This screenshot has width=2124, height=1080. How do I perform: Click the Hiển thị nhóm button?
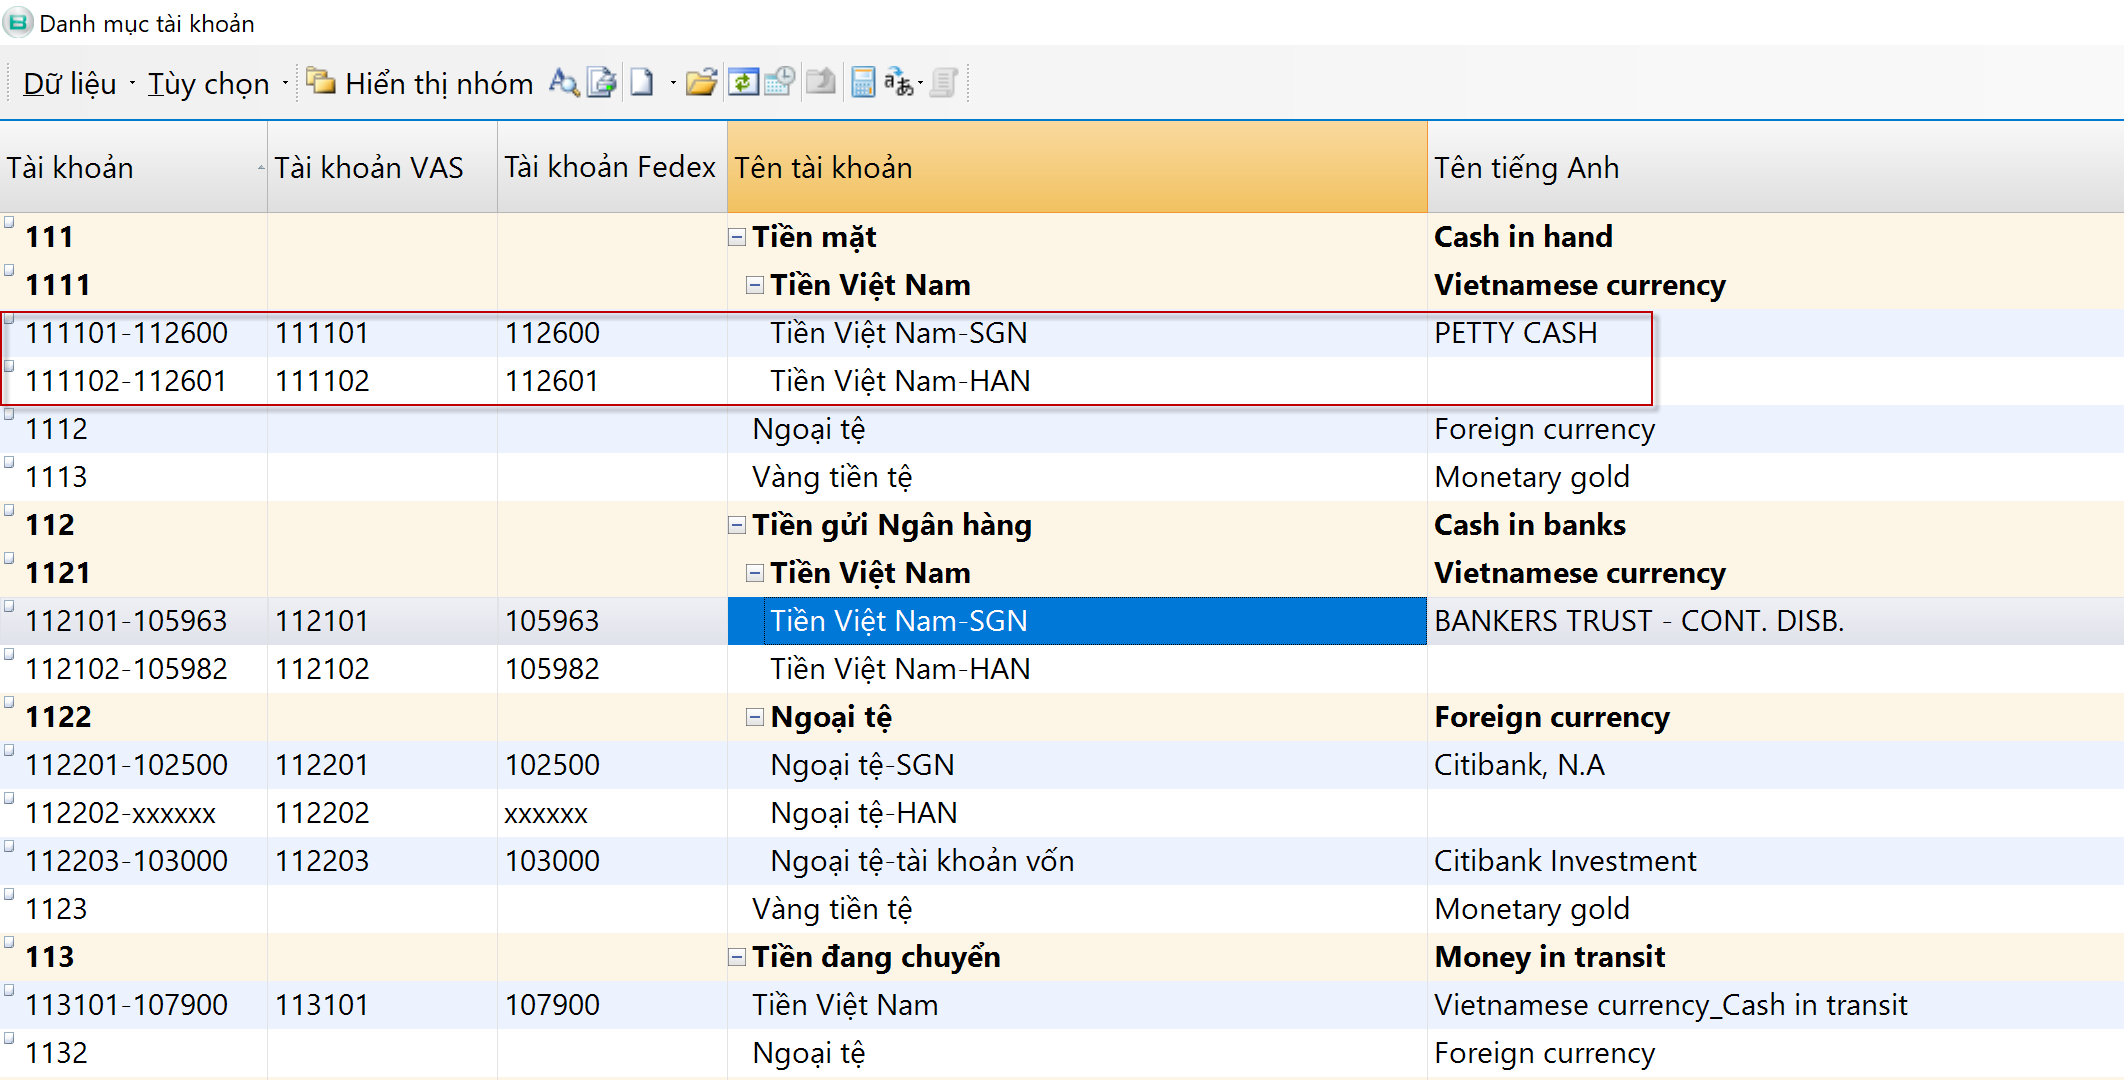click(420, 83)
